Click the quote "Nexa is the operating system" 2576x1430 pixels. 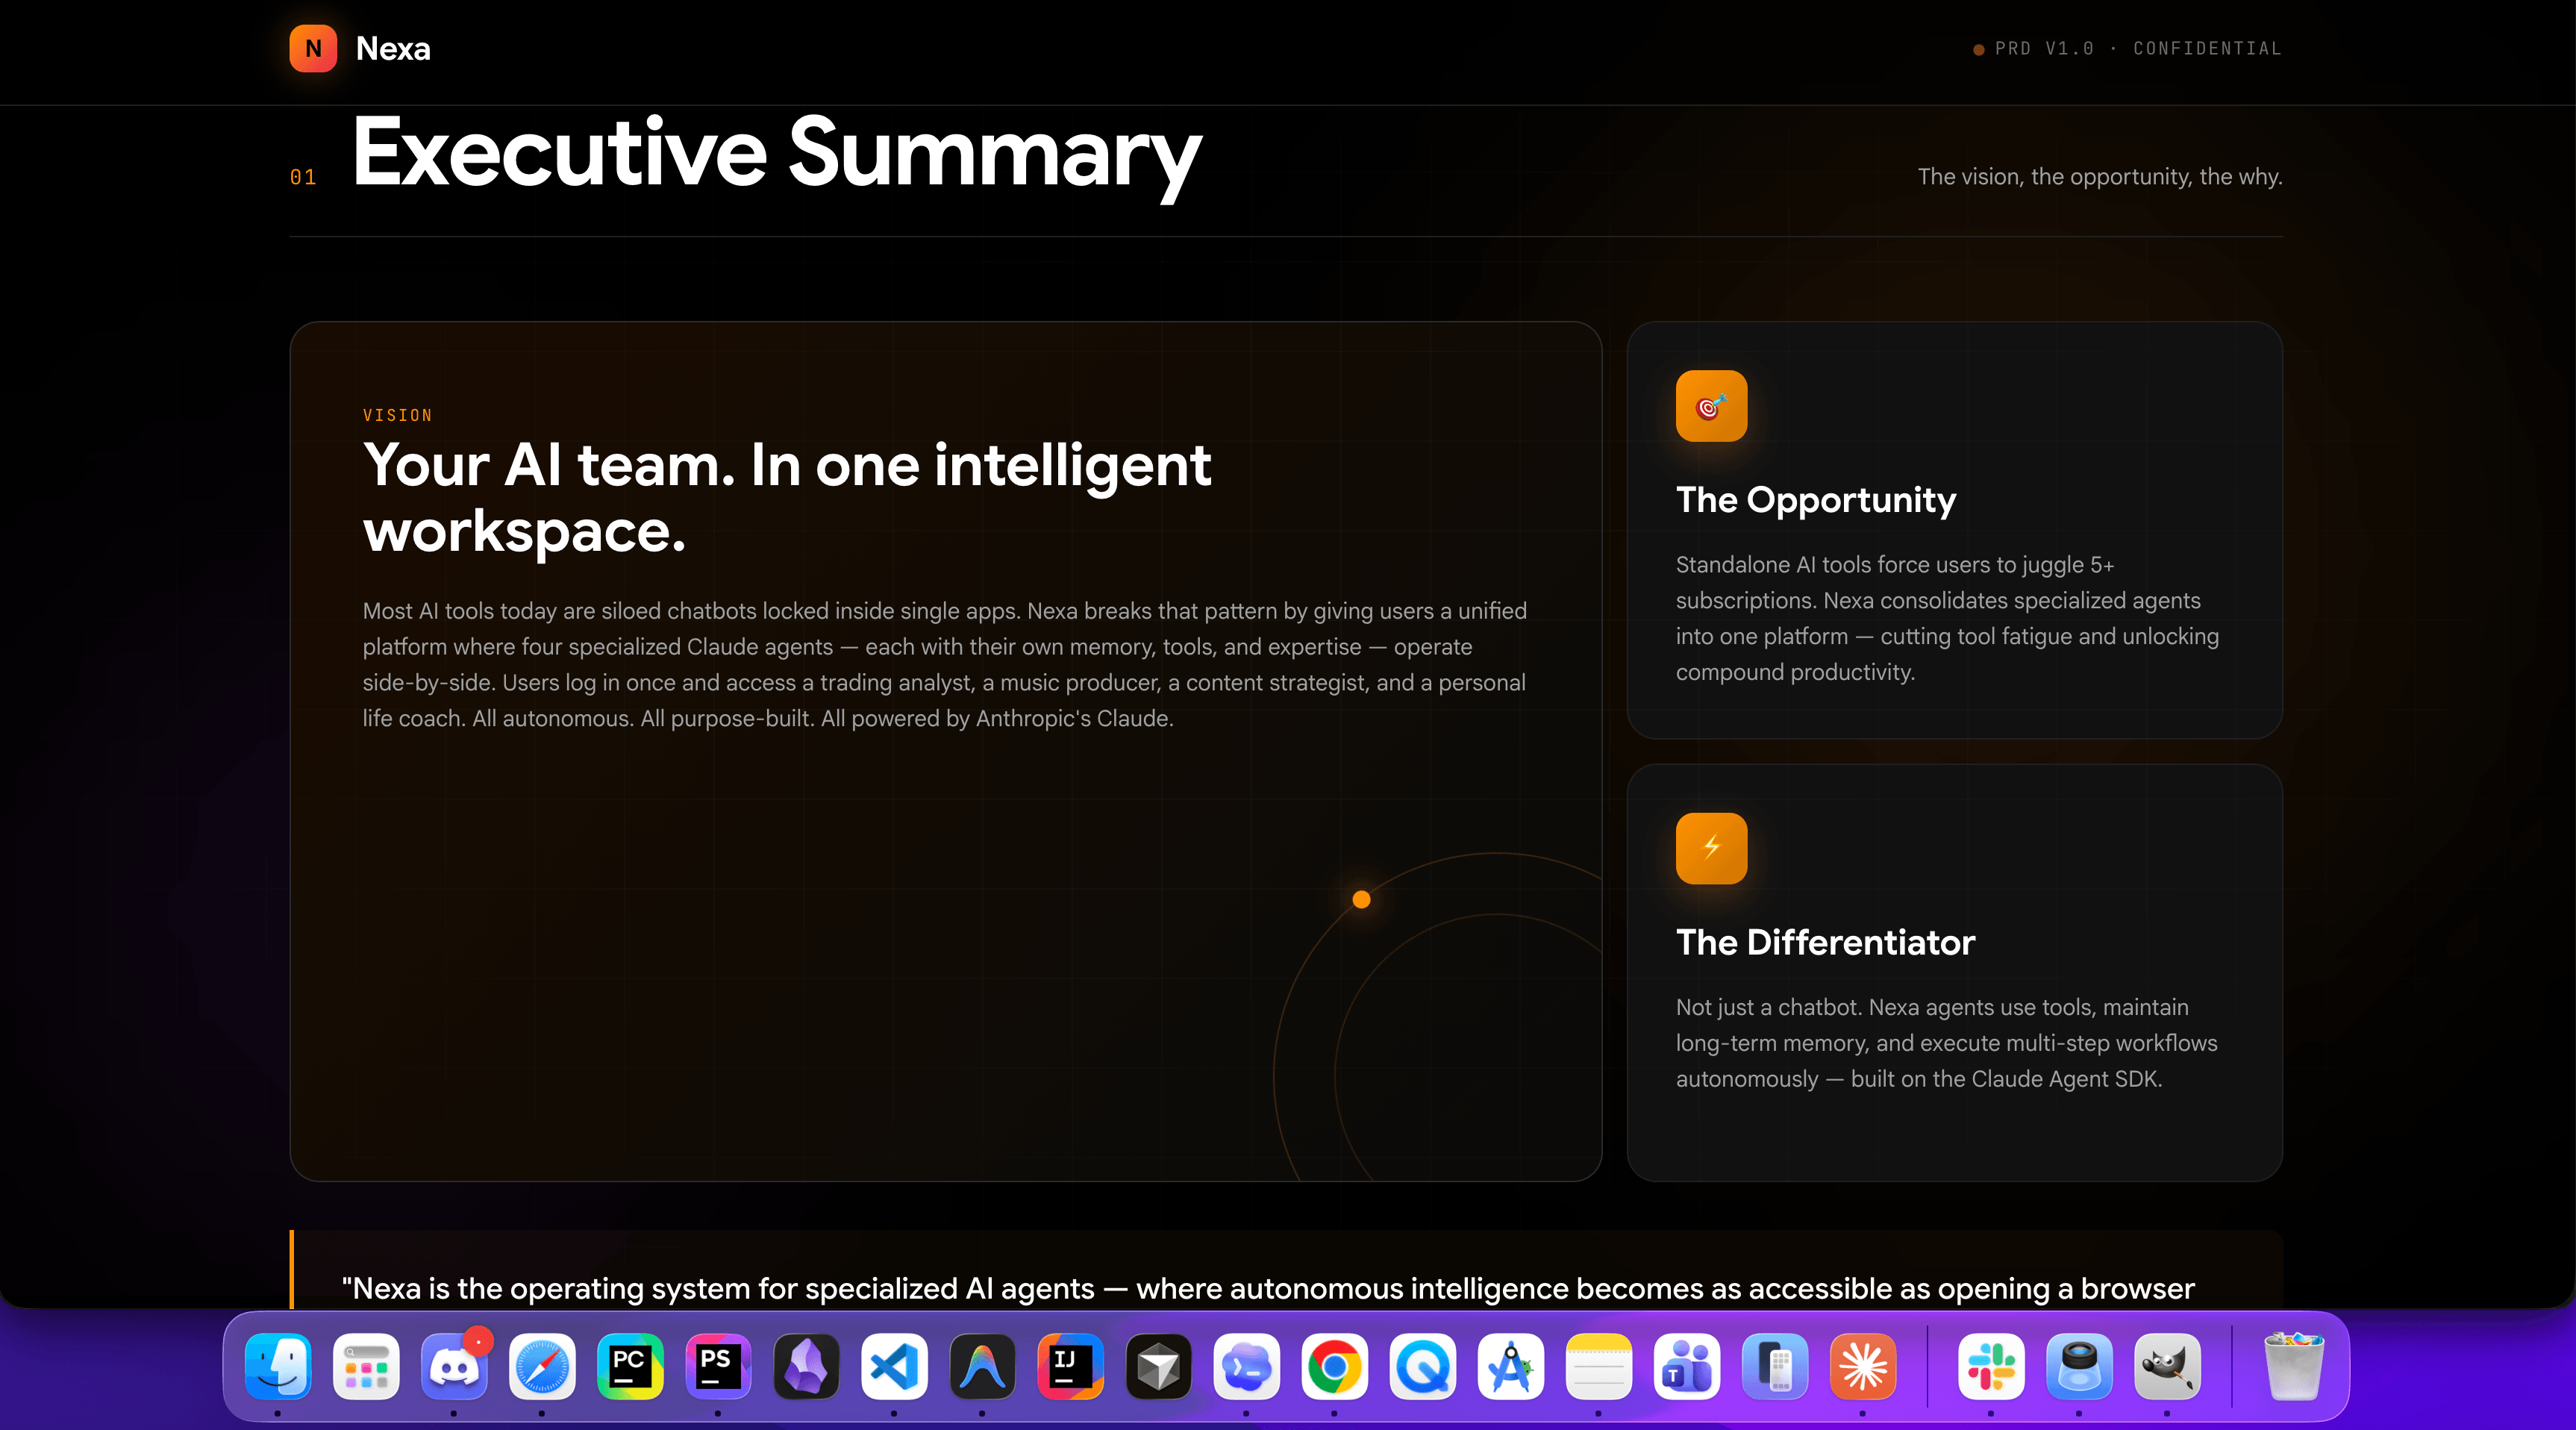point(1268,1288)
